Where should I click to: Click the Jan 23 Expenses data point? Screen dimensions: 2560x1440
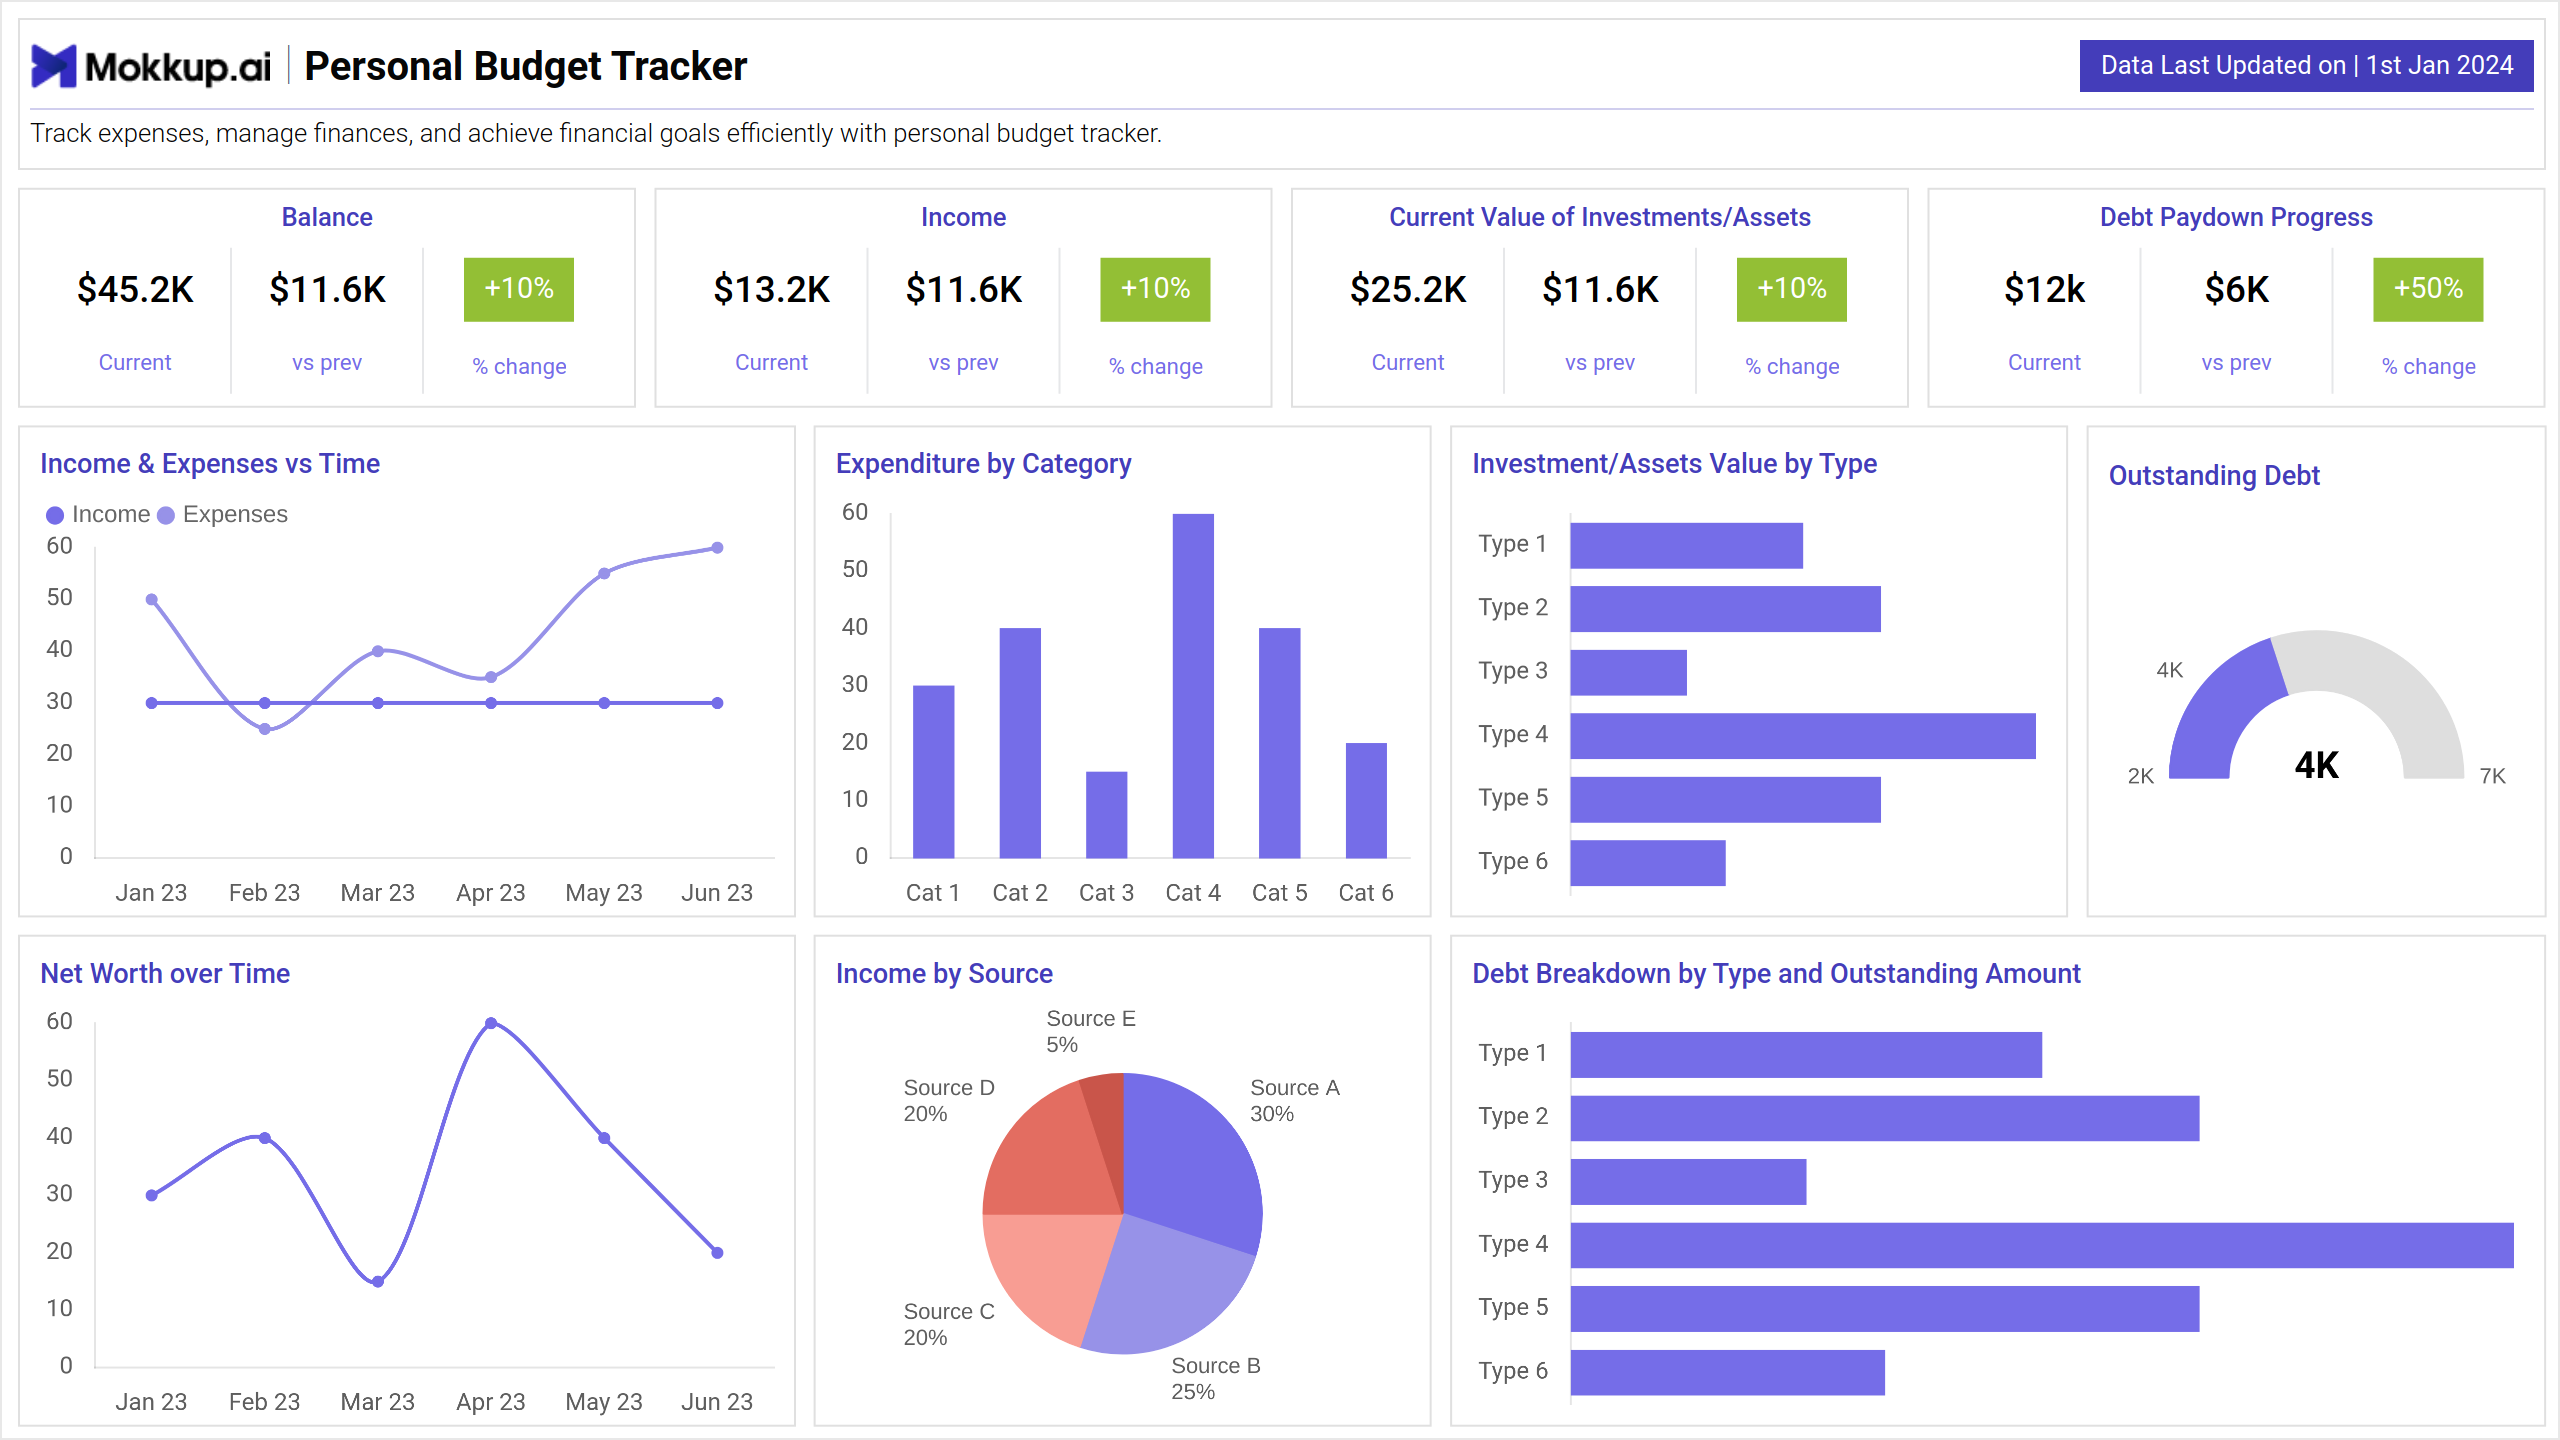pyautogui.click(x=151, y=600)
